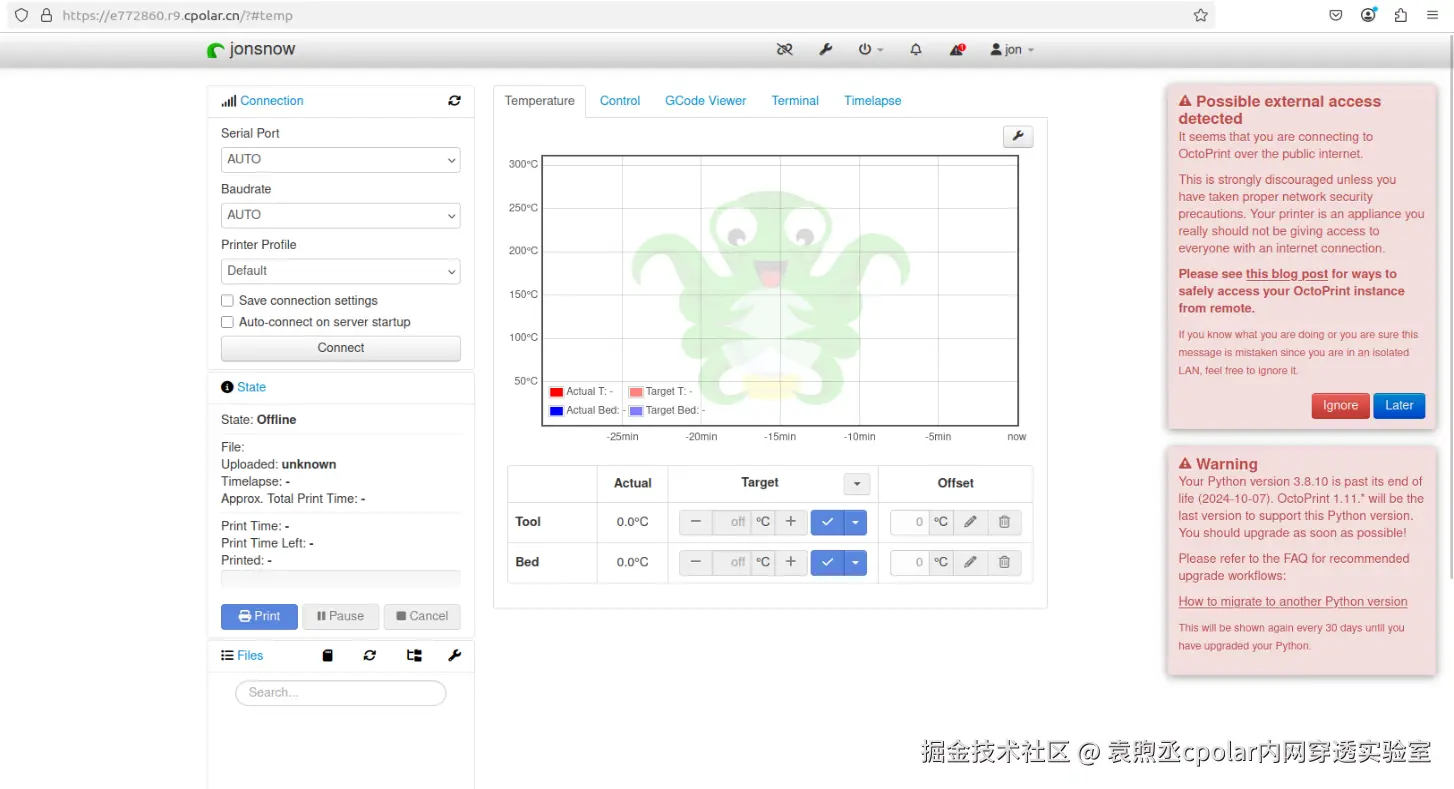Confirm Tool target temperature checkmark
This screenshot has width=1454, height=789.
(827, 522)
